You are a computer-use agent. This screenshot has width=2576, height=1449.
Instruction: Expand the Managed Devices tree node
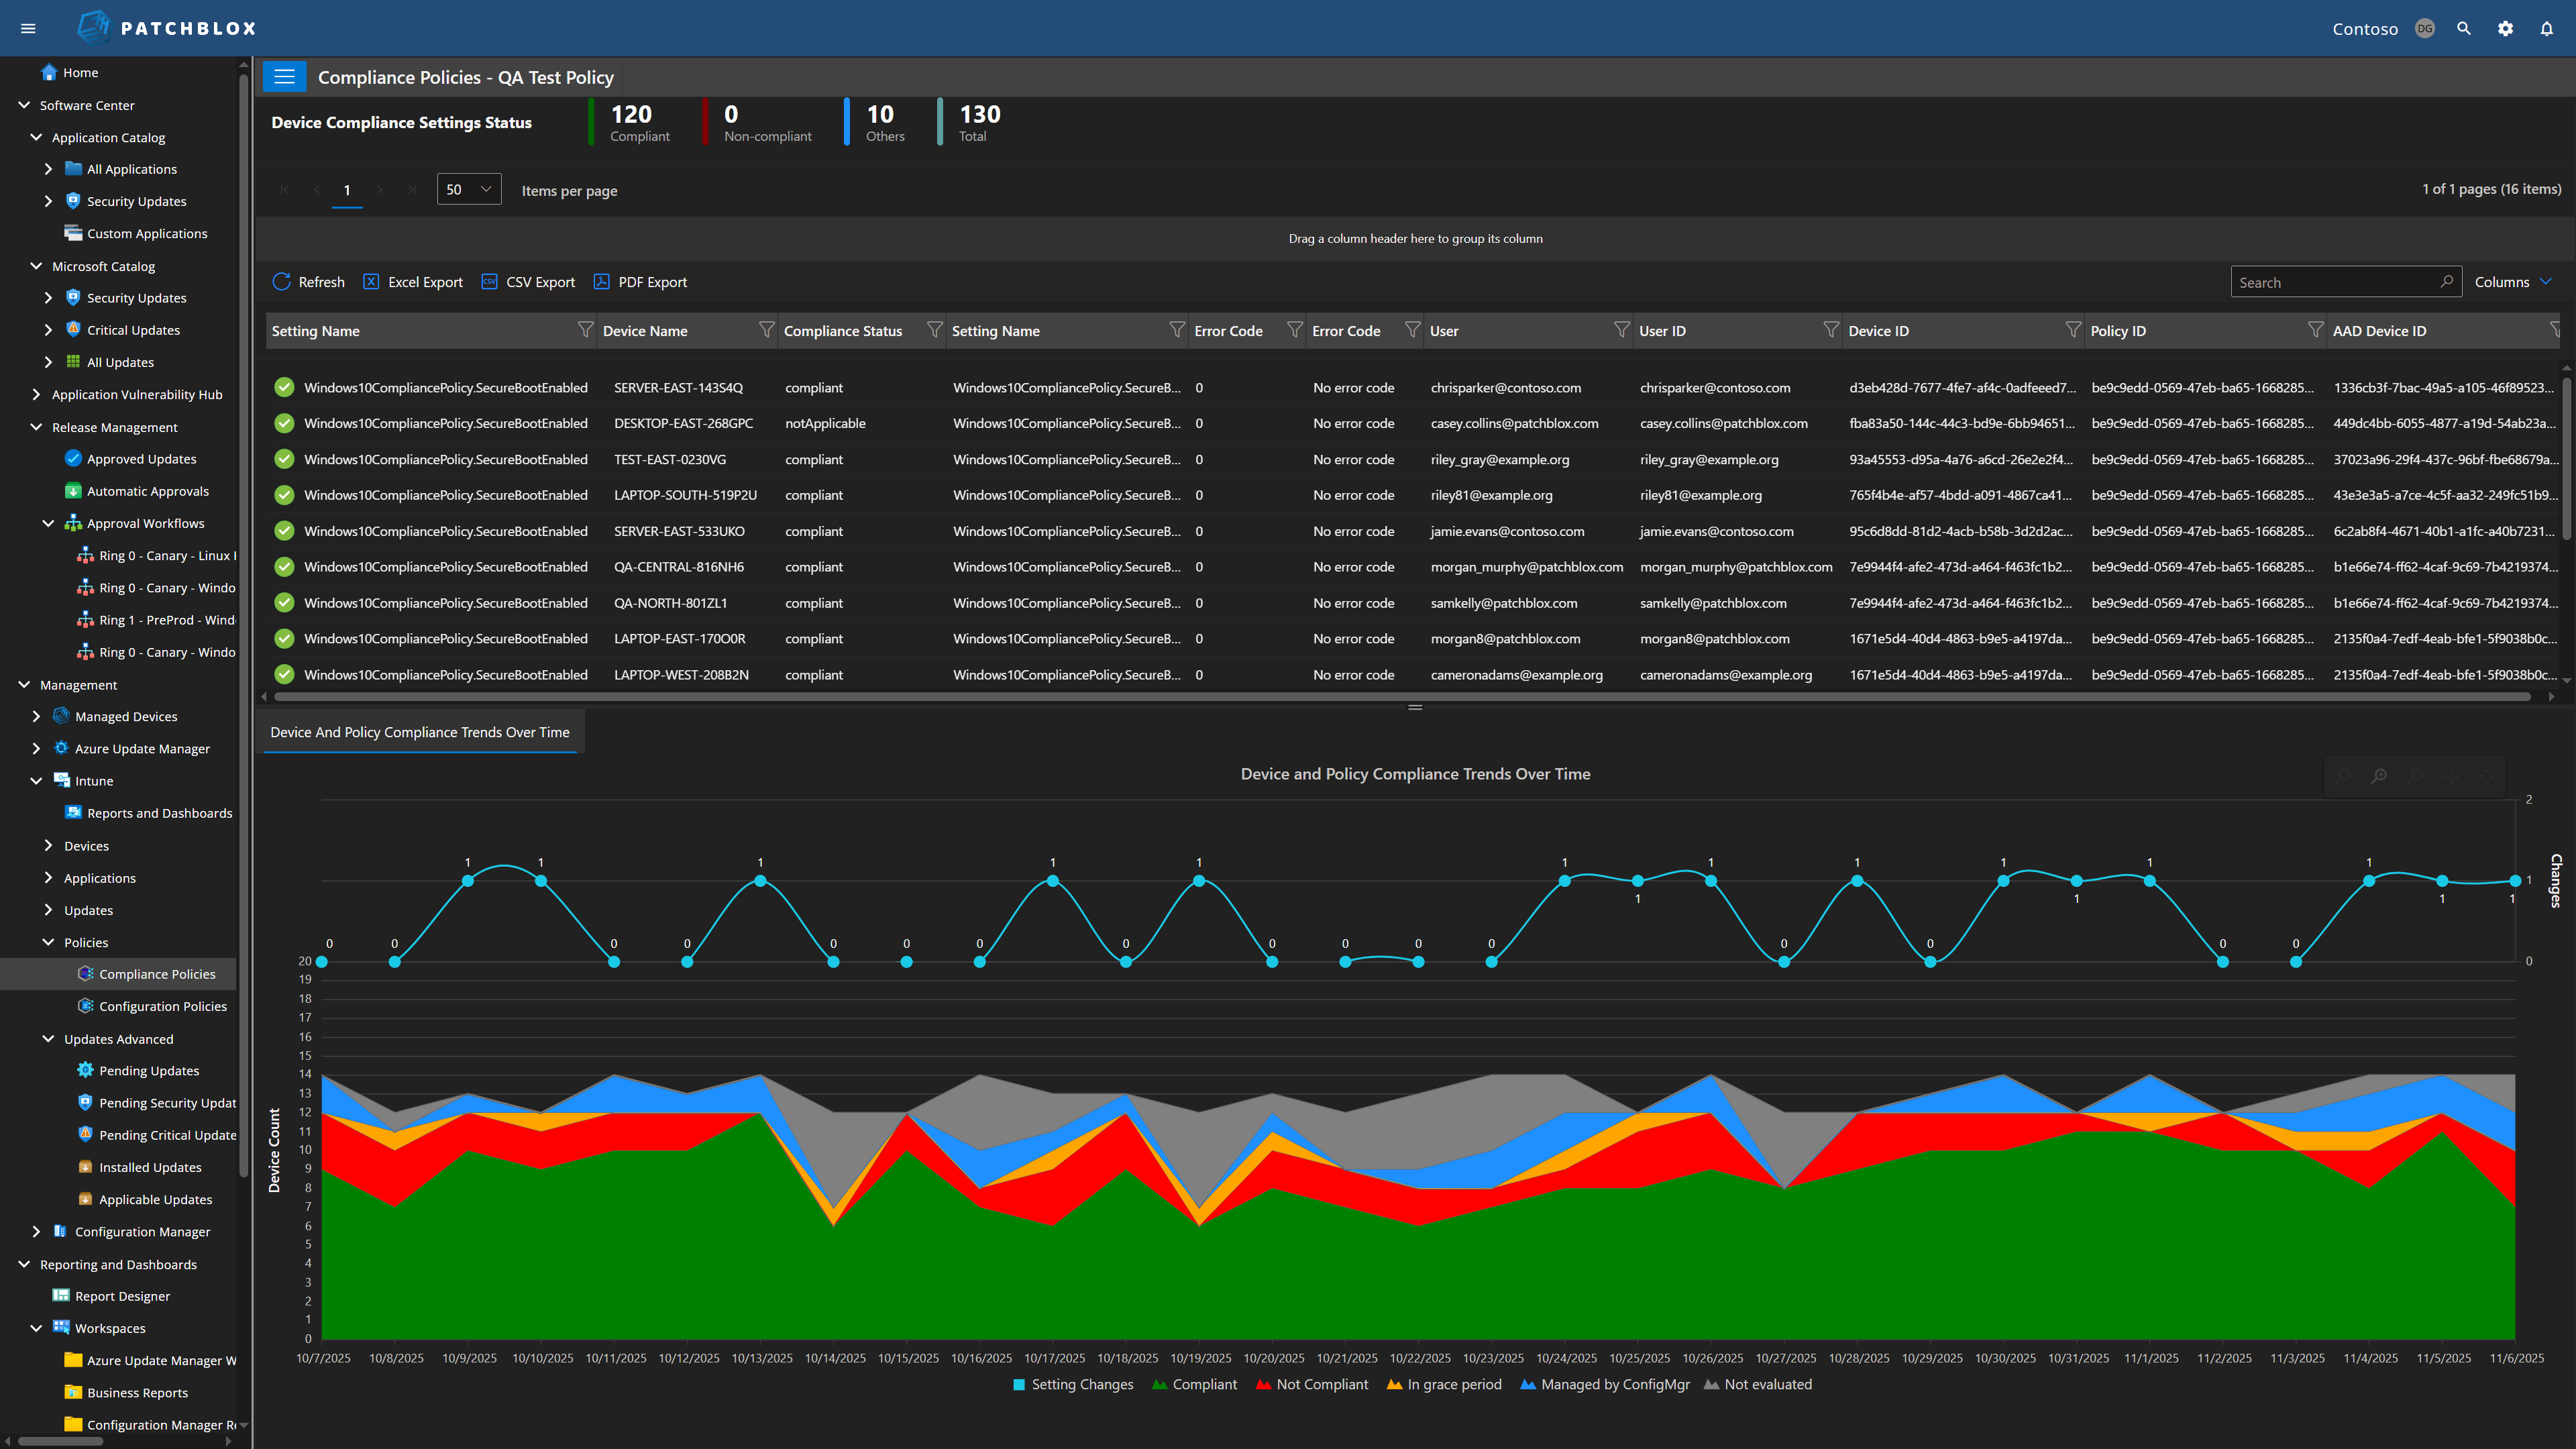pos(36,716)
